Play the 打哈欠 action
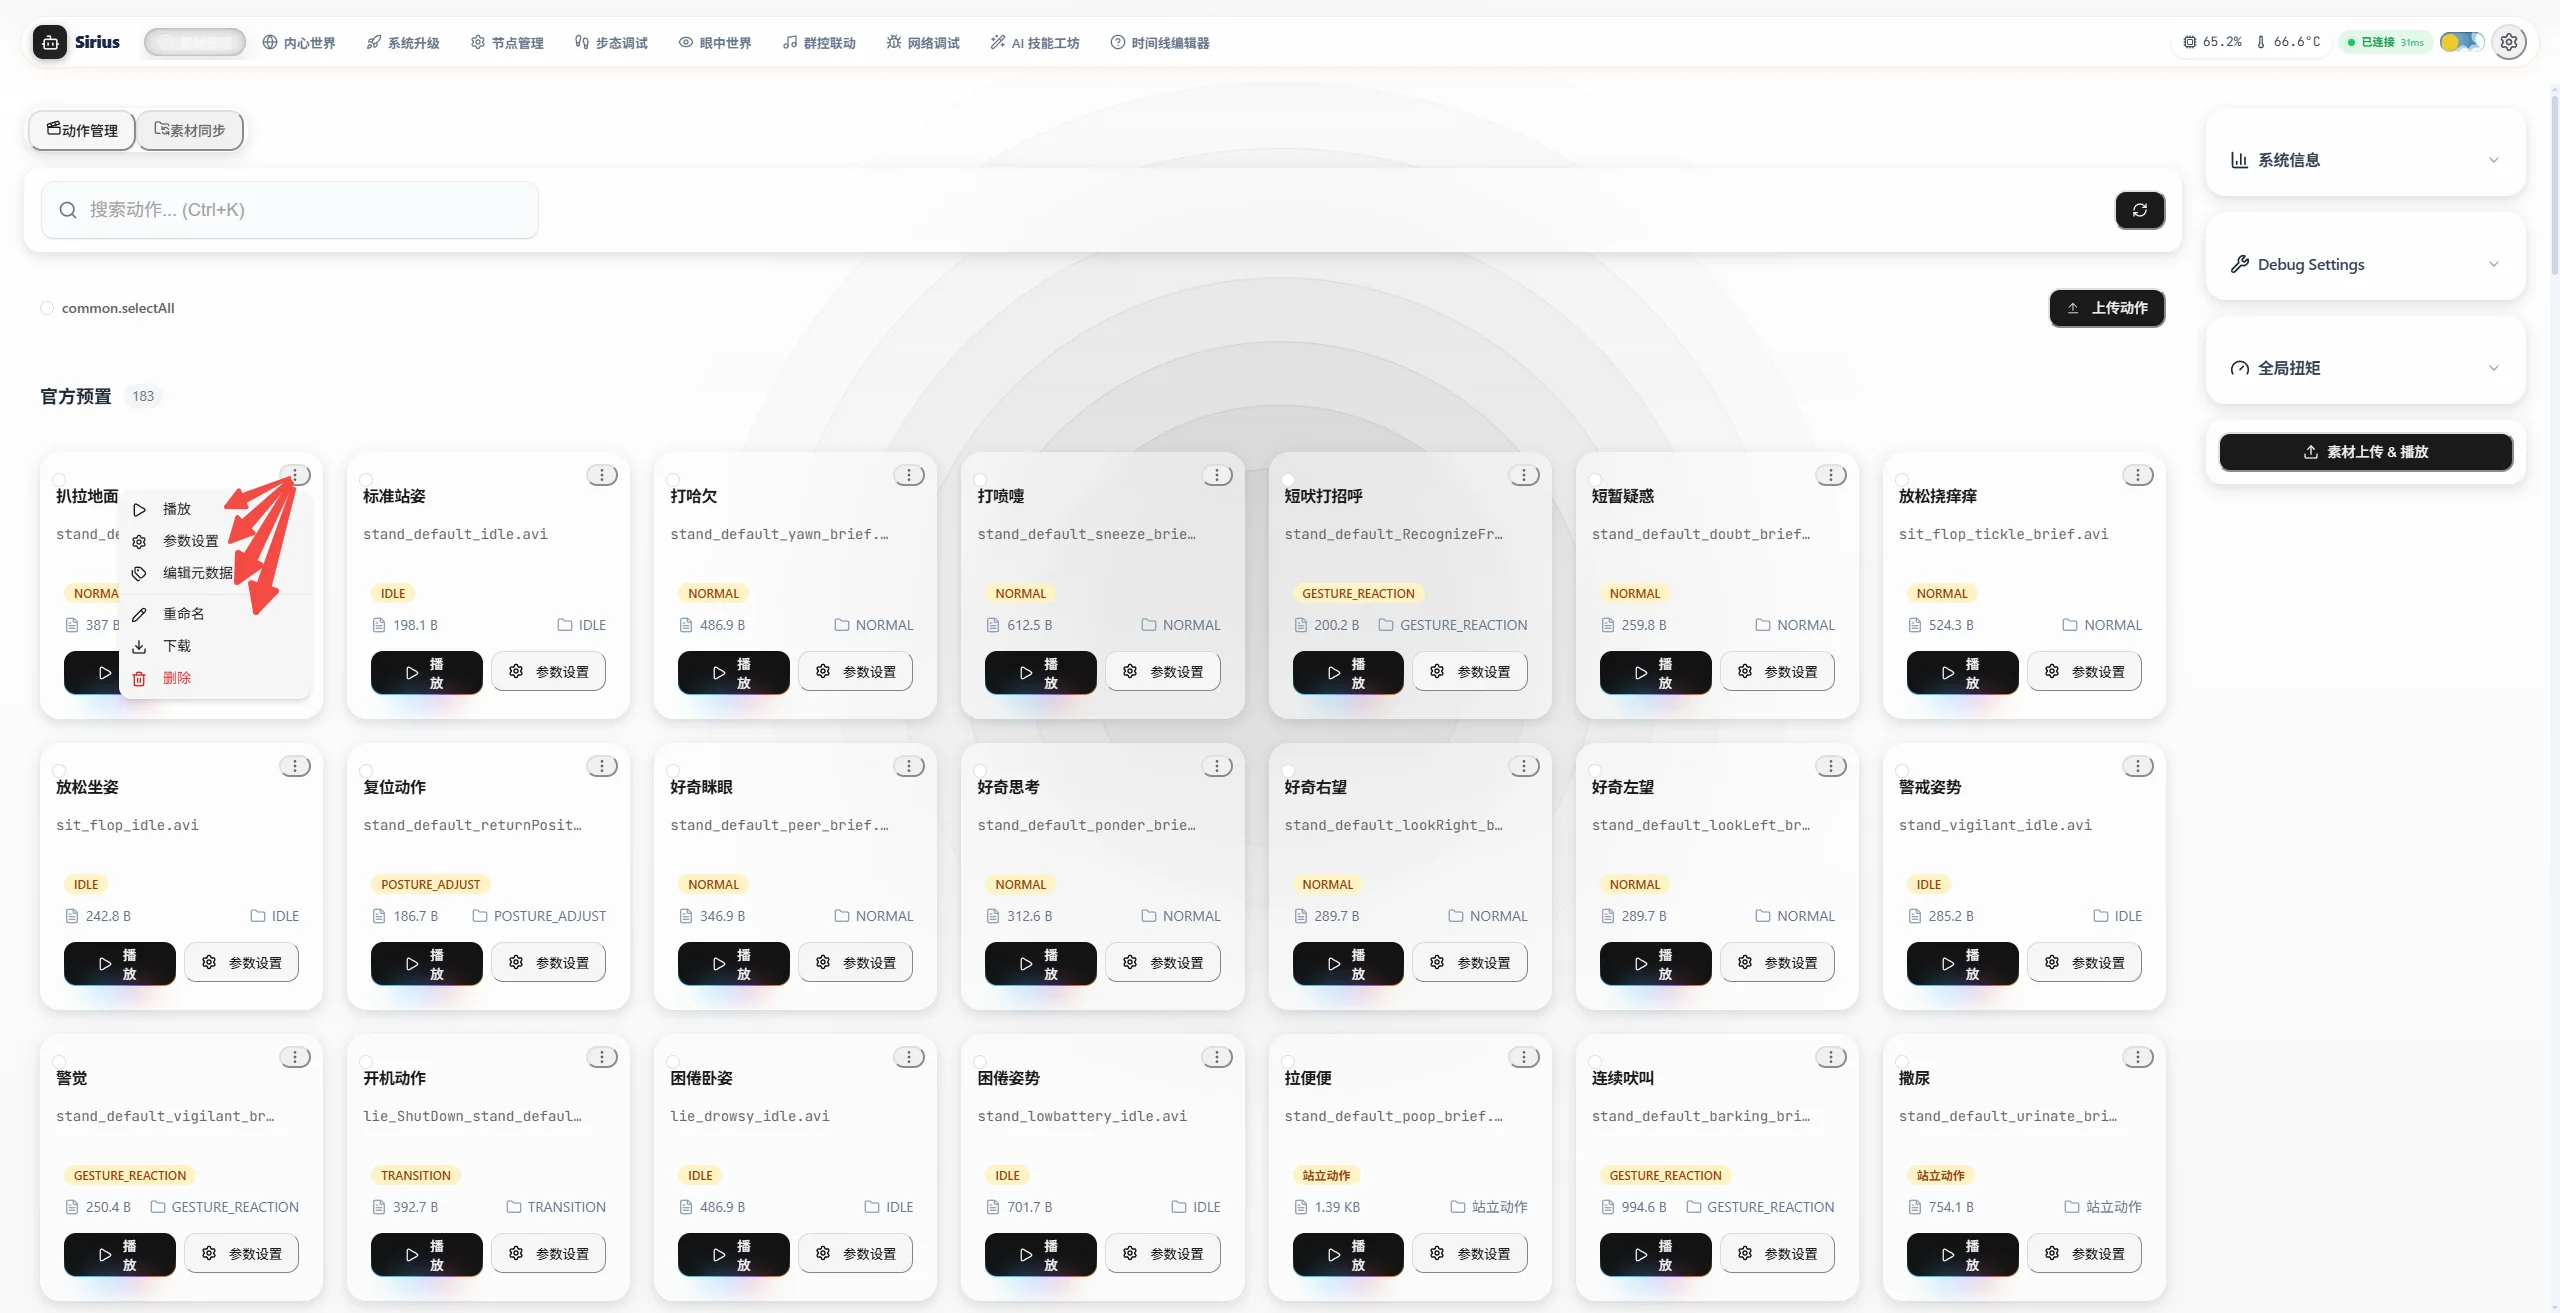Image resolution: width=2560 pixels, height=1313 pixels. pos(734,672)
